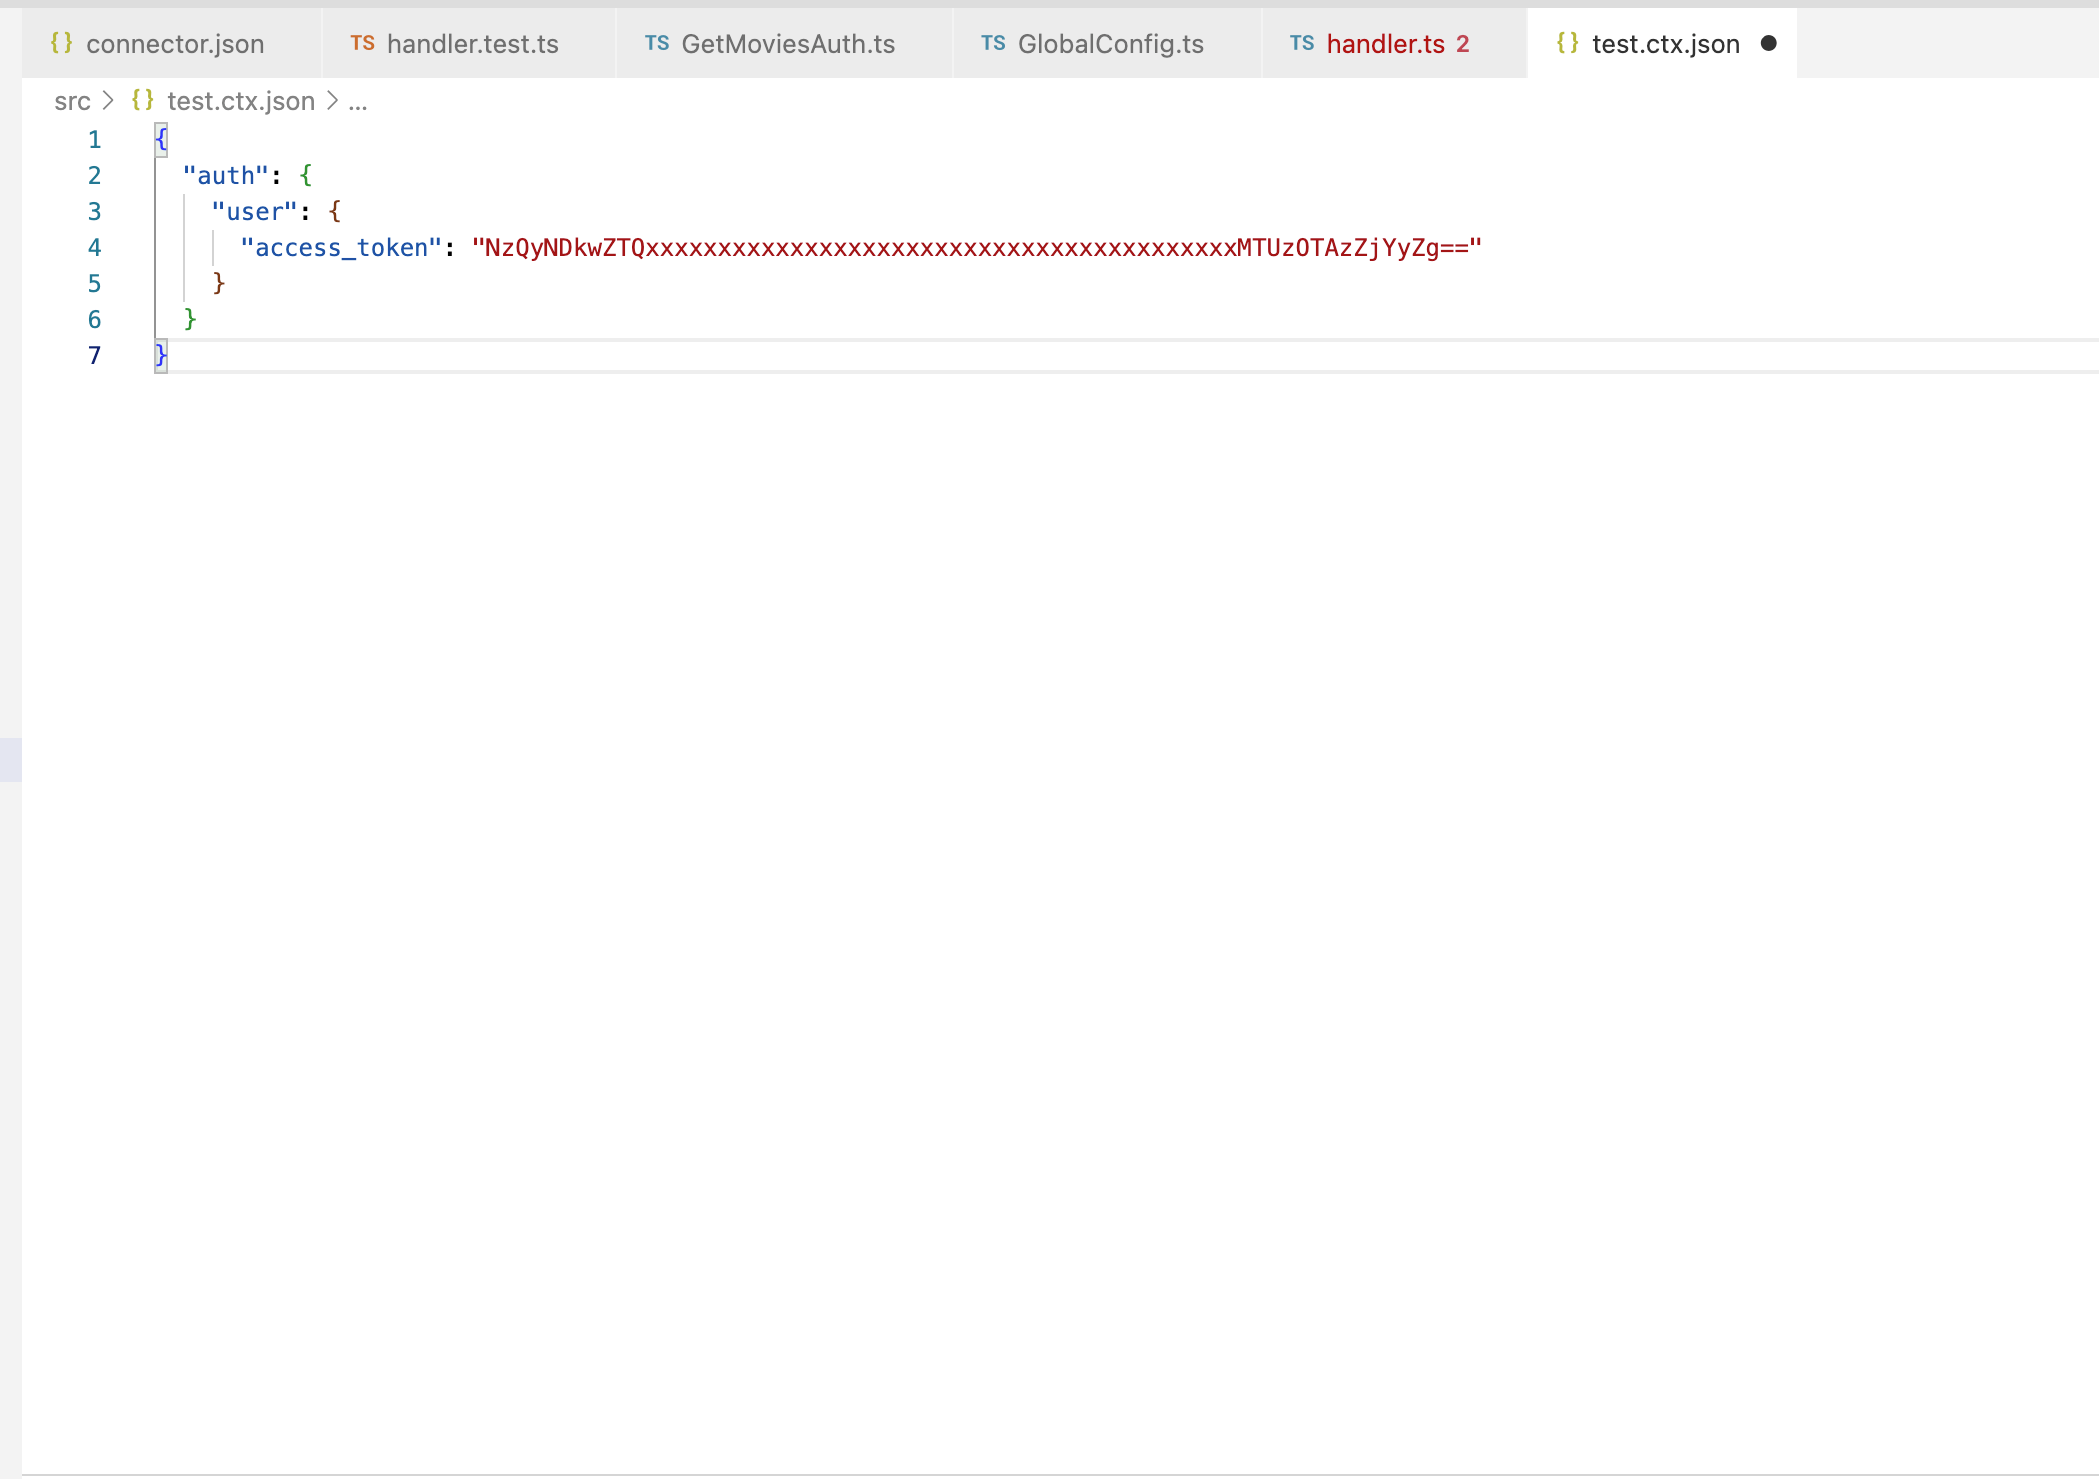Click the JSON braces icon on connector.json tab

click(61, 43)
